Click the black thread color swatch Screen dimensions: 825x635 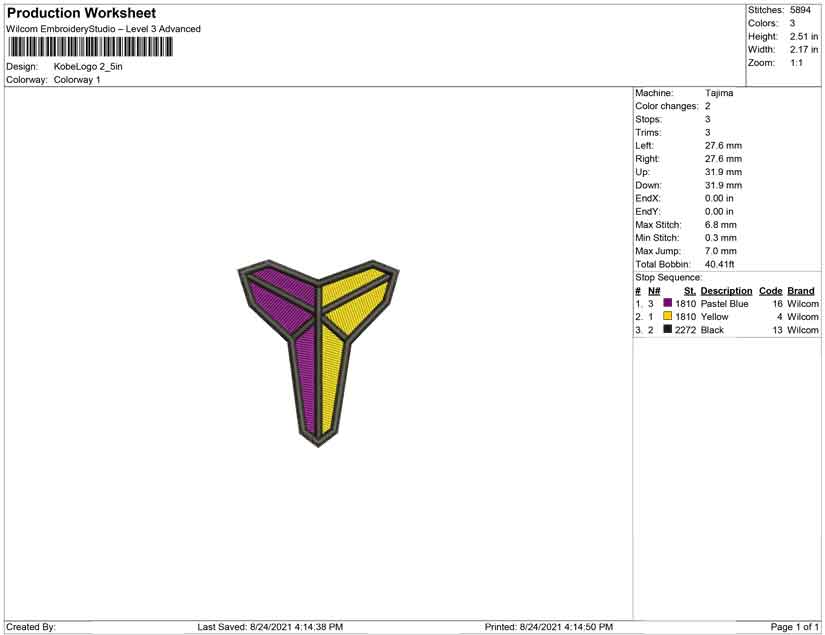[x=668, y=329]
